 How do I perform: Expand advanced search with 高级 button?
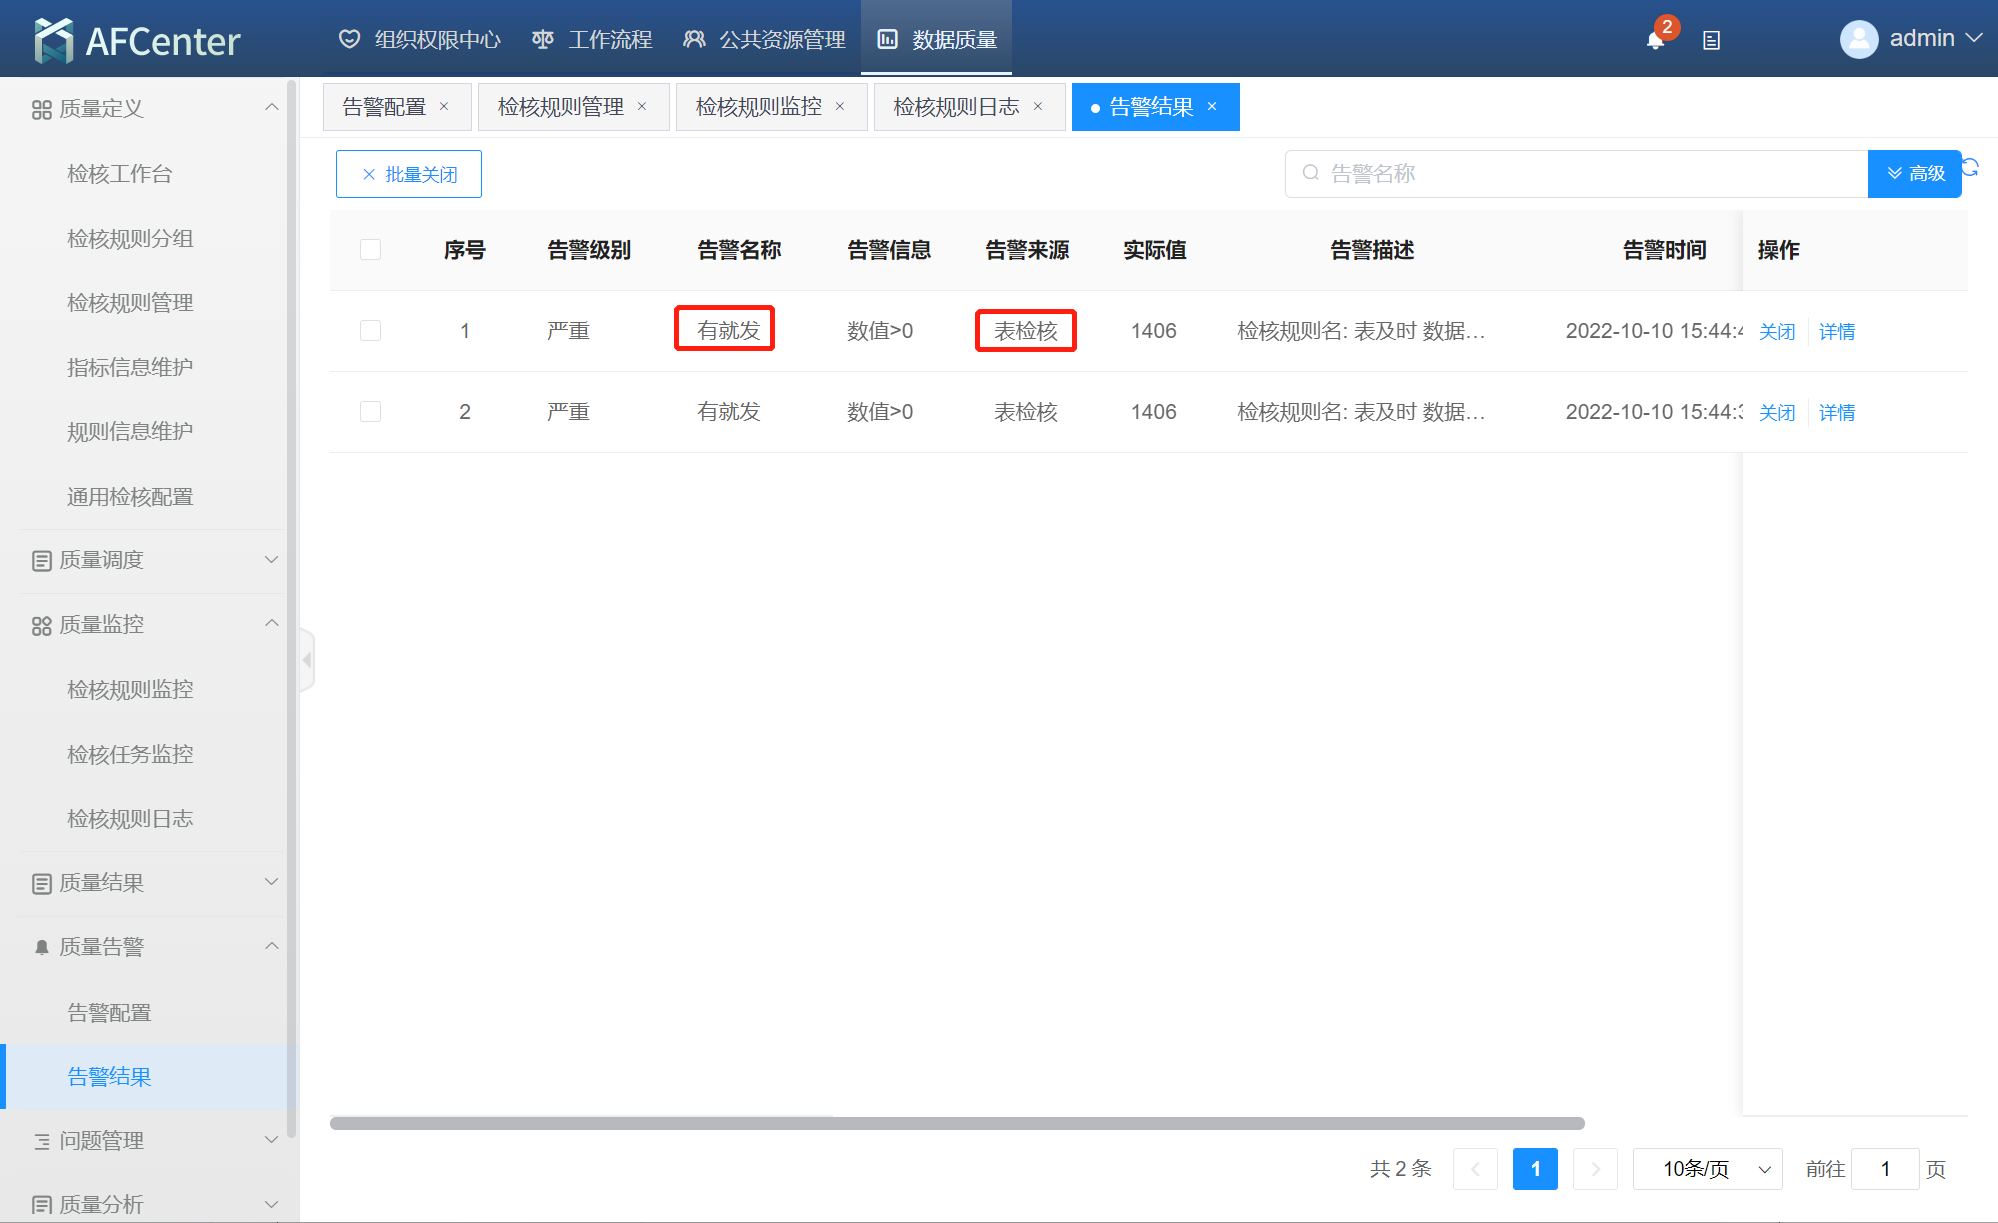(1914, 174)
